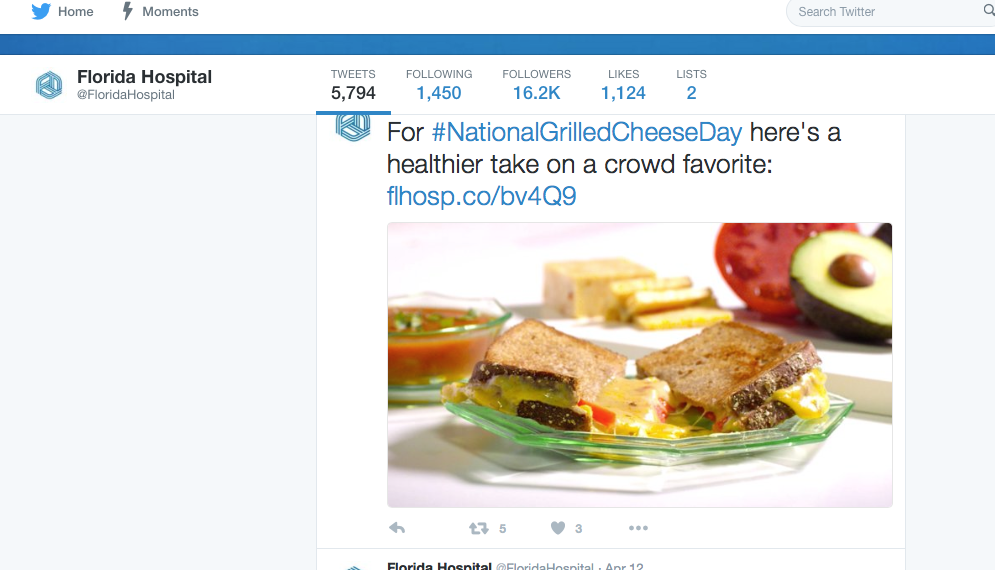This screenshot has width=995, height=570.
Task: Open the Likes tab showing 1,124
Action: click(x=623, y=85)
